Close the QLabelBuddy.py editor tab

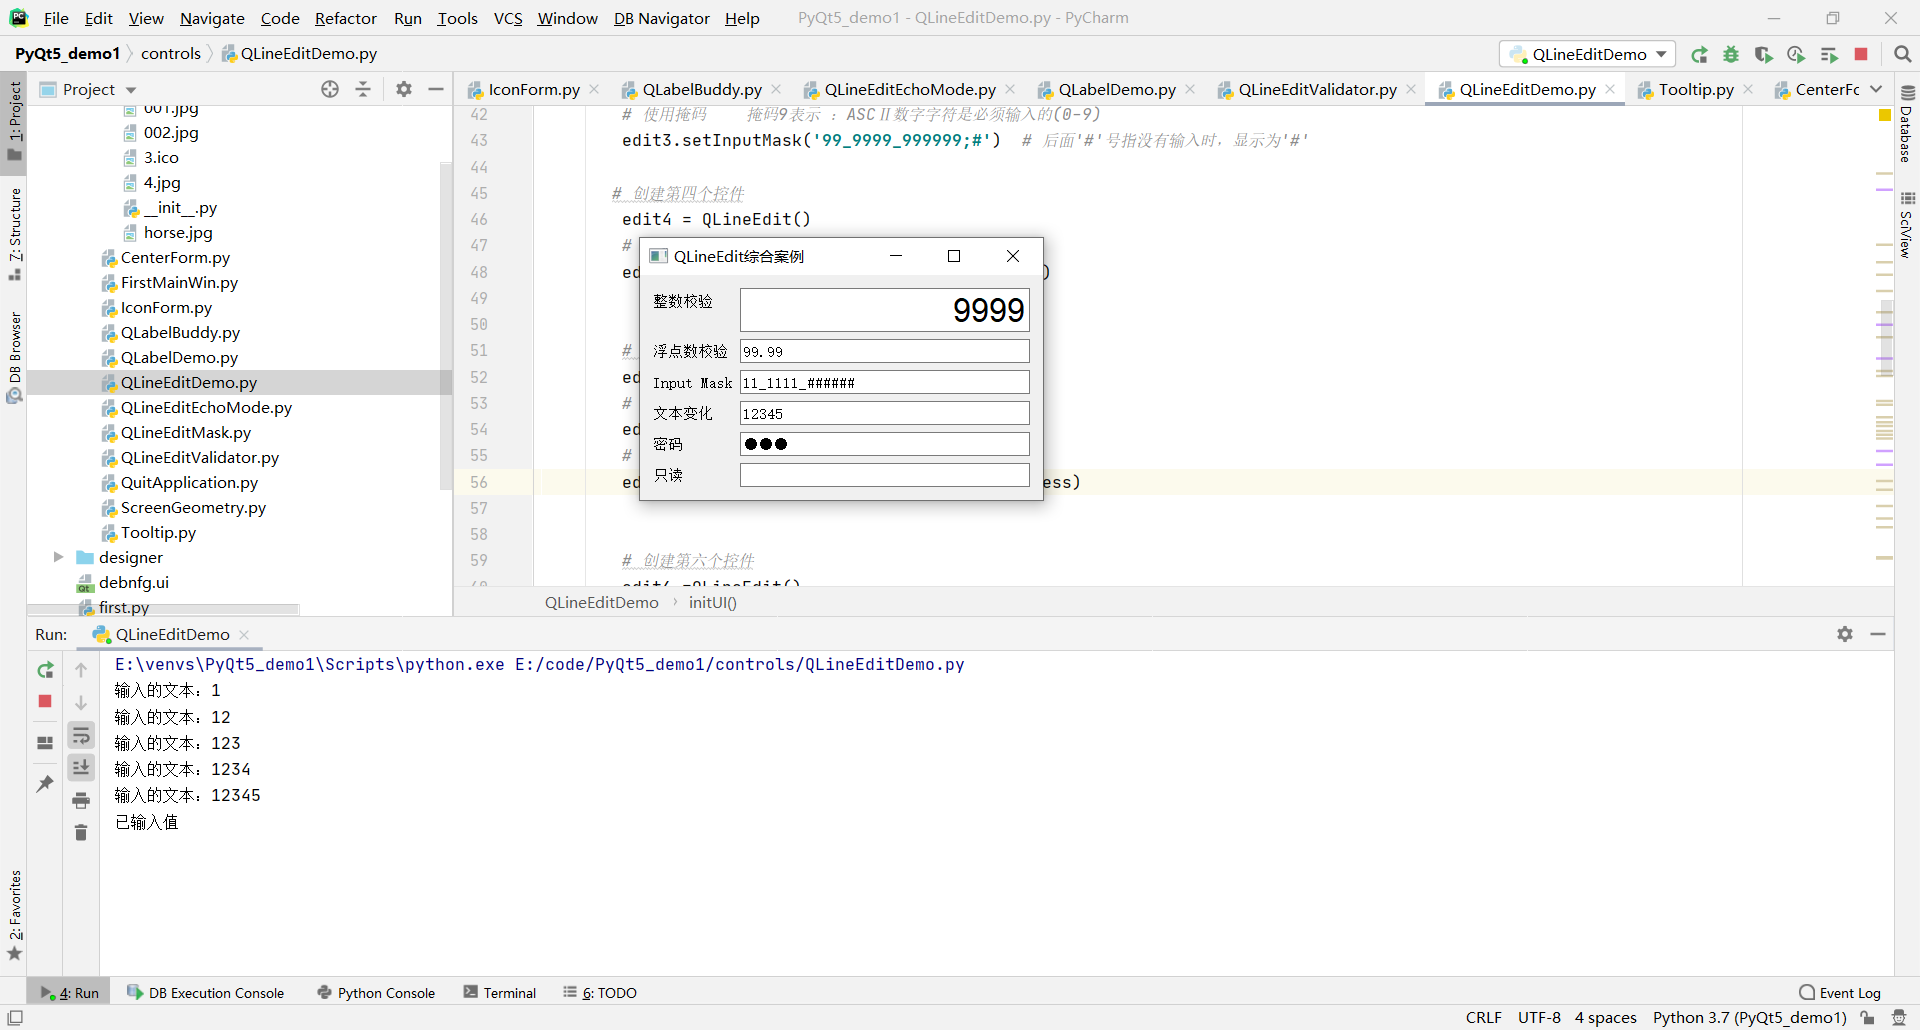(x=777, y=89)
